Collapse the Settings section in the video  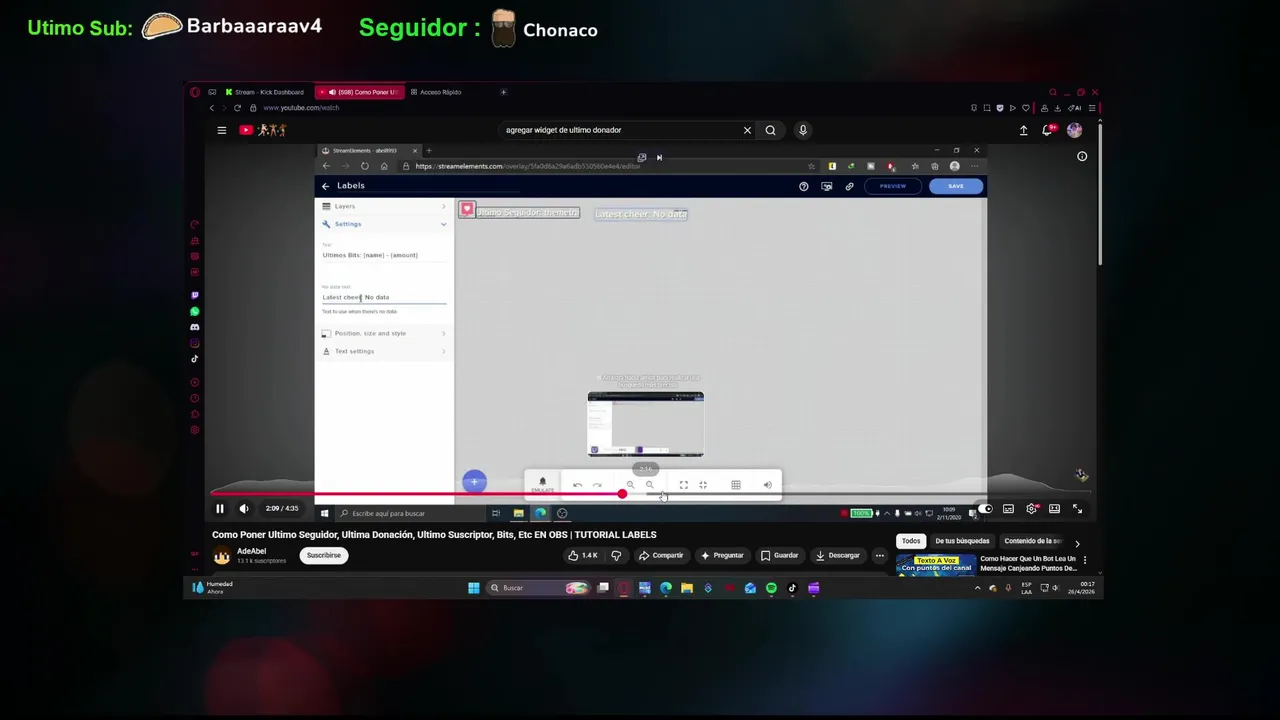click(384, 224)
